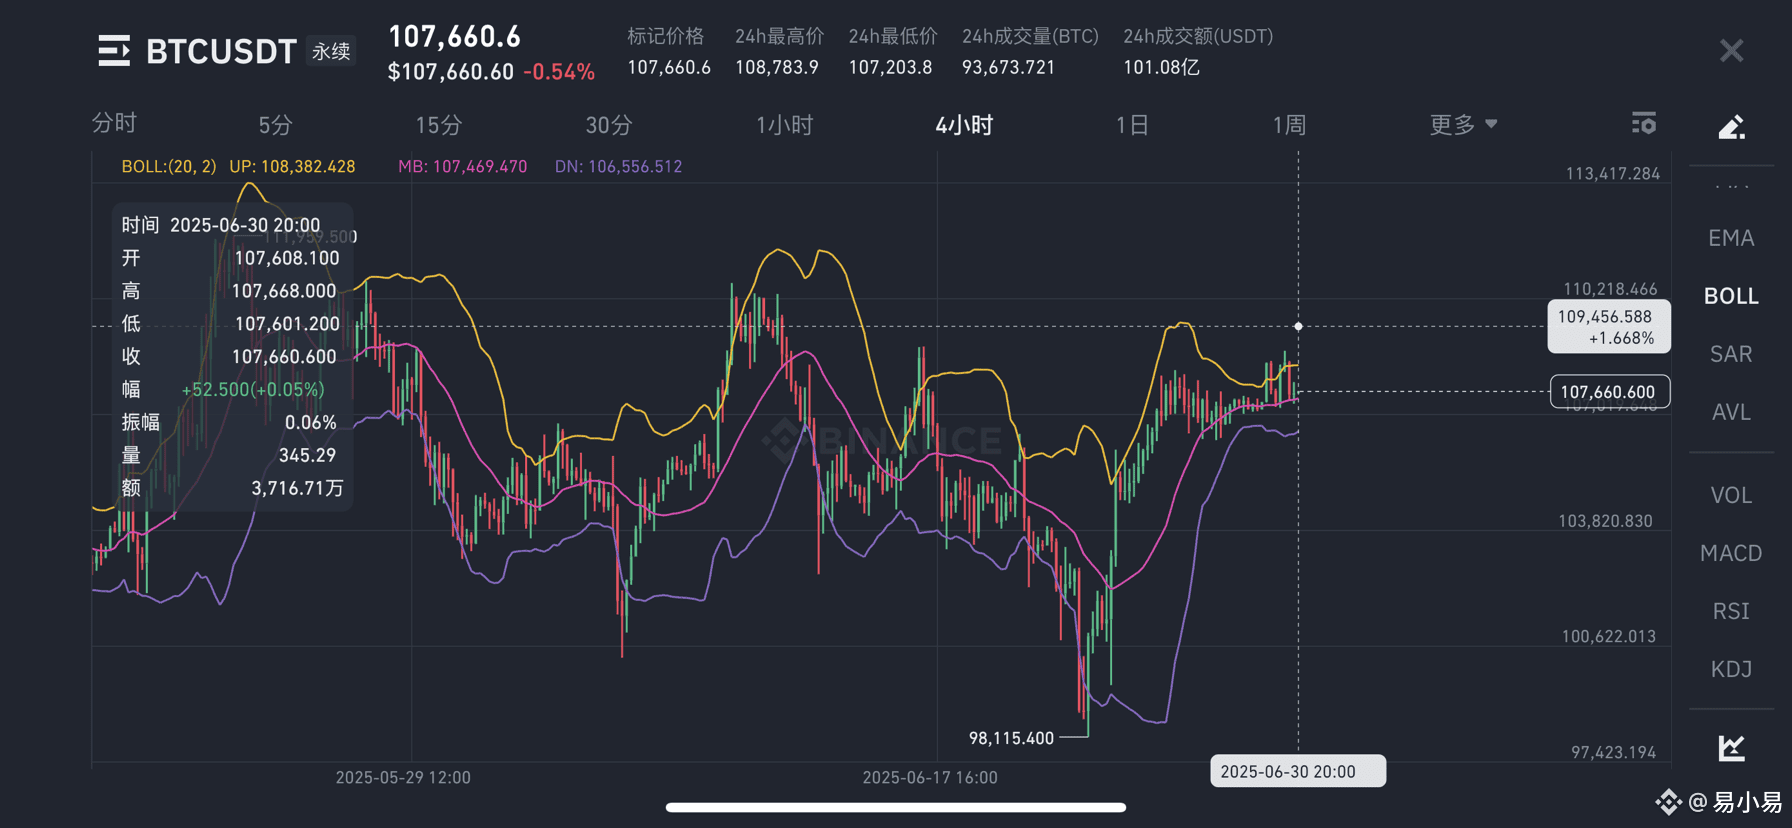Select the 15分 interval tab
Viewport: 1792px width, 828px height.
point(438,125)
